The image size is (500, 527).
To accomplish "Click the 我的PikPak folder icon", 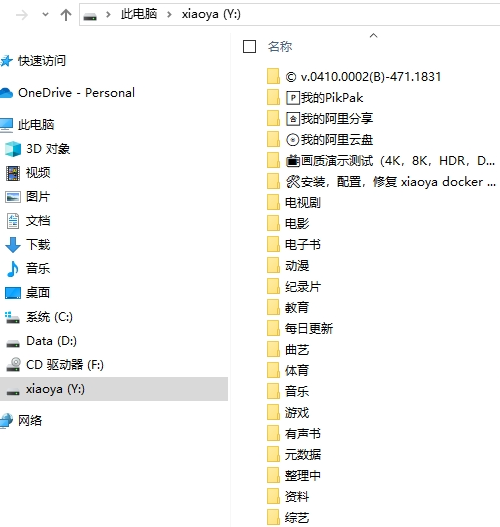I will click(x=273, y=97).
